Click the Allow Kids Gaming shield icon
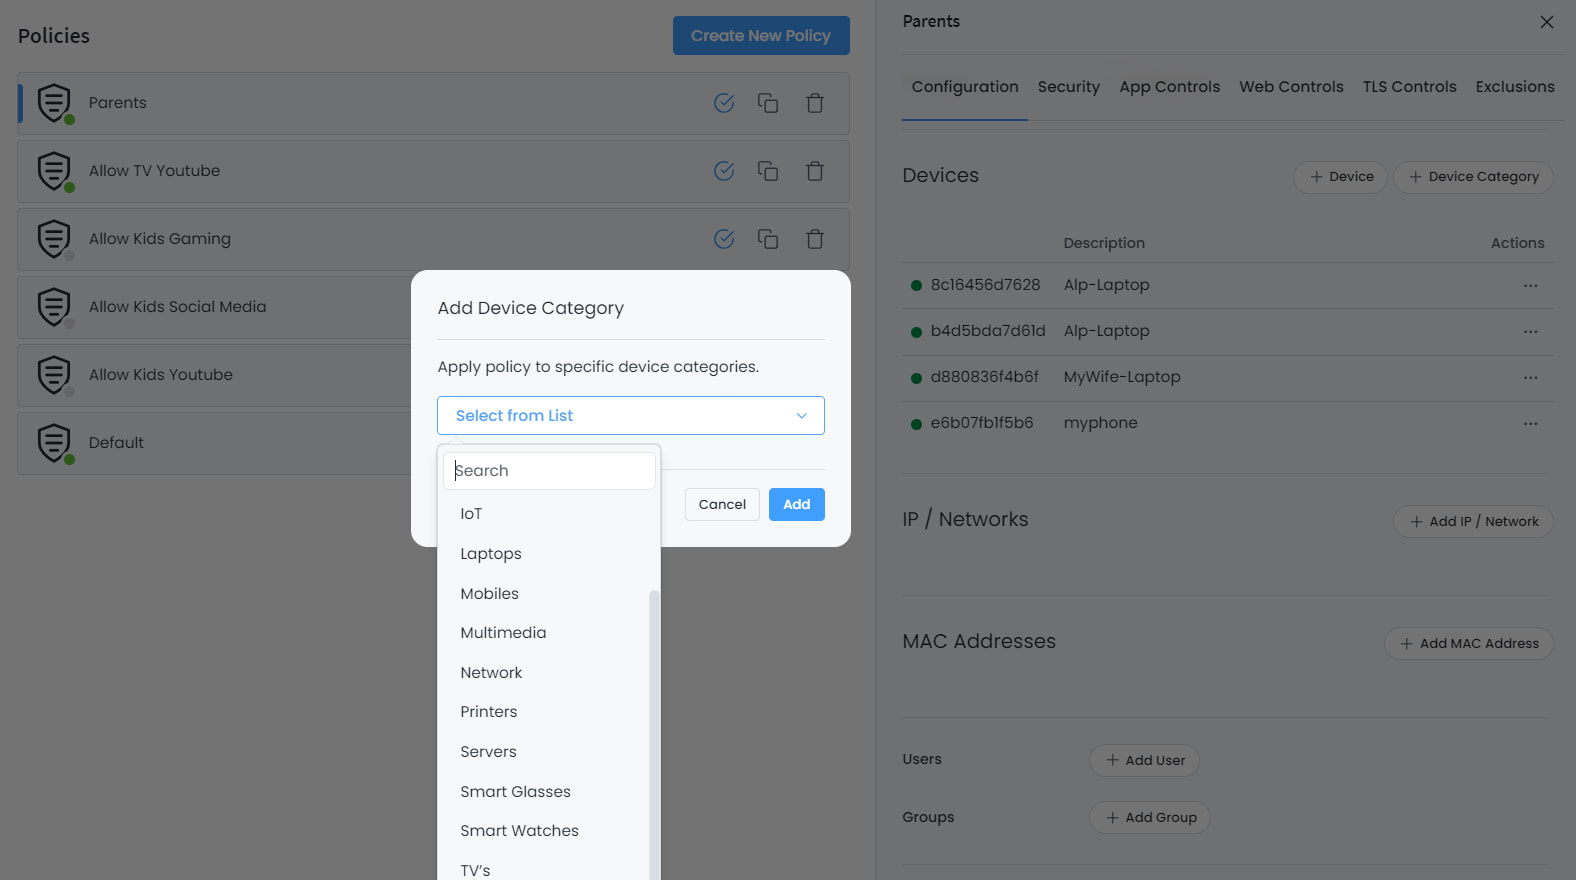The height and width of the screenshot is (880, 1576). (x=54, y=239)
